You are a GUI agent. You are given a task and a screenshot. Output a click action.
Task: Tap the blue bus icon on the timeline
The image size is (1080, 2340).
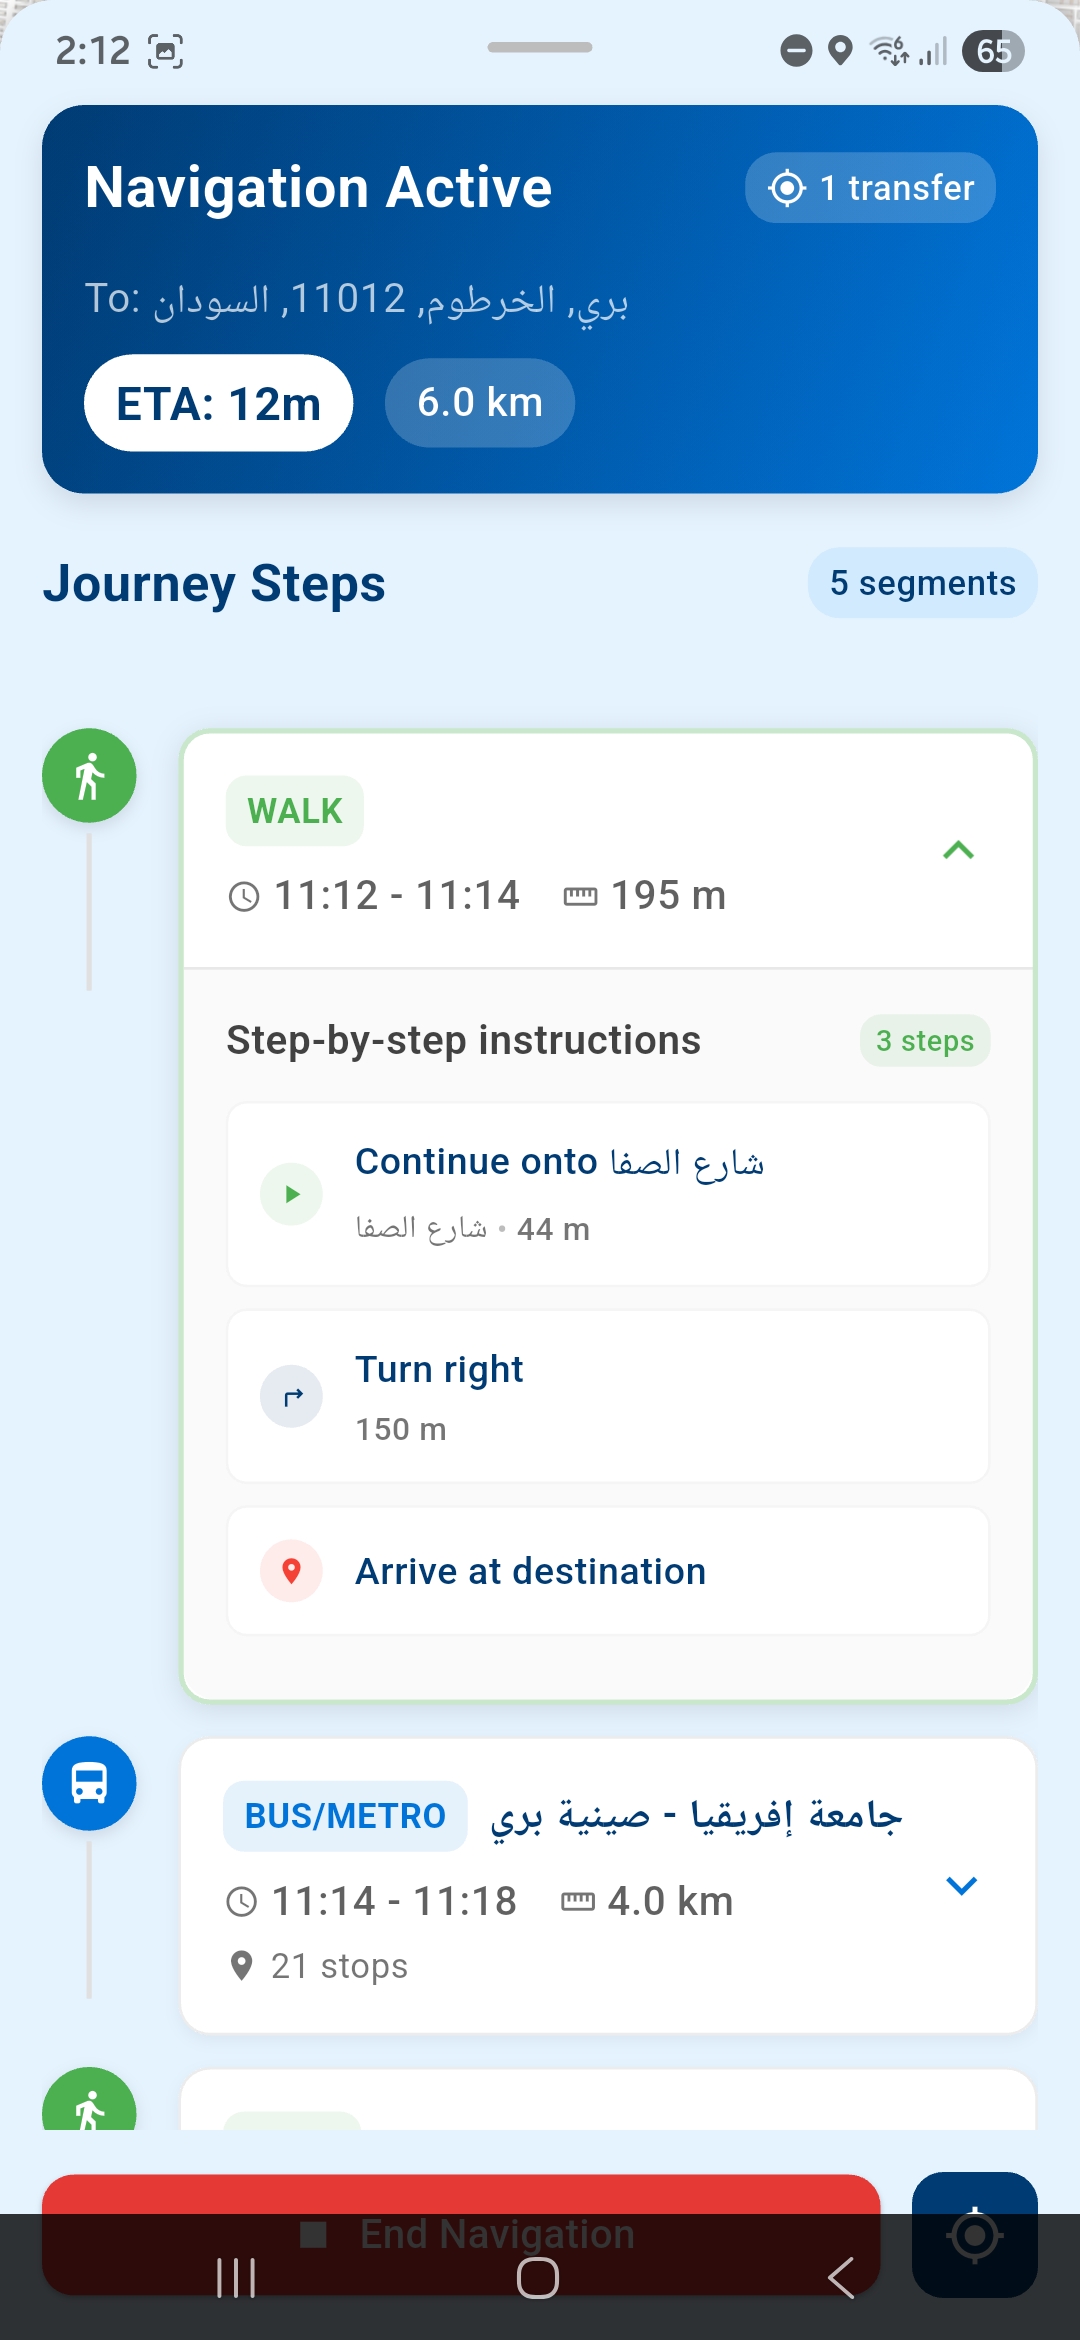pyautogui.click(x=89, y=1783)
